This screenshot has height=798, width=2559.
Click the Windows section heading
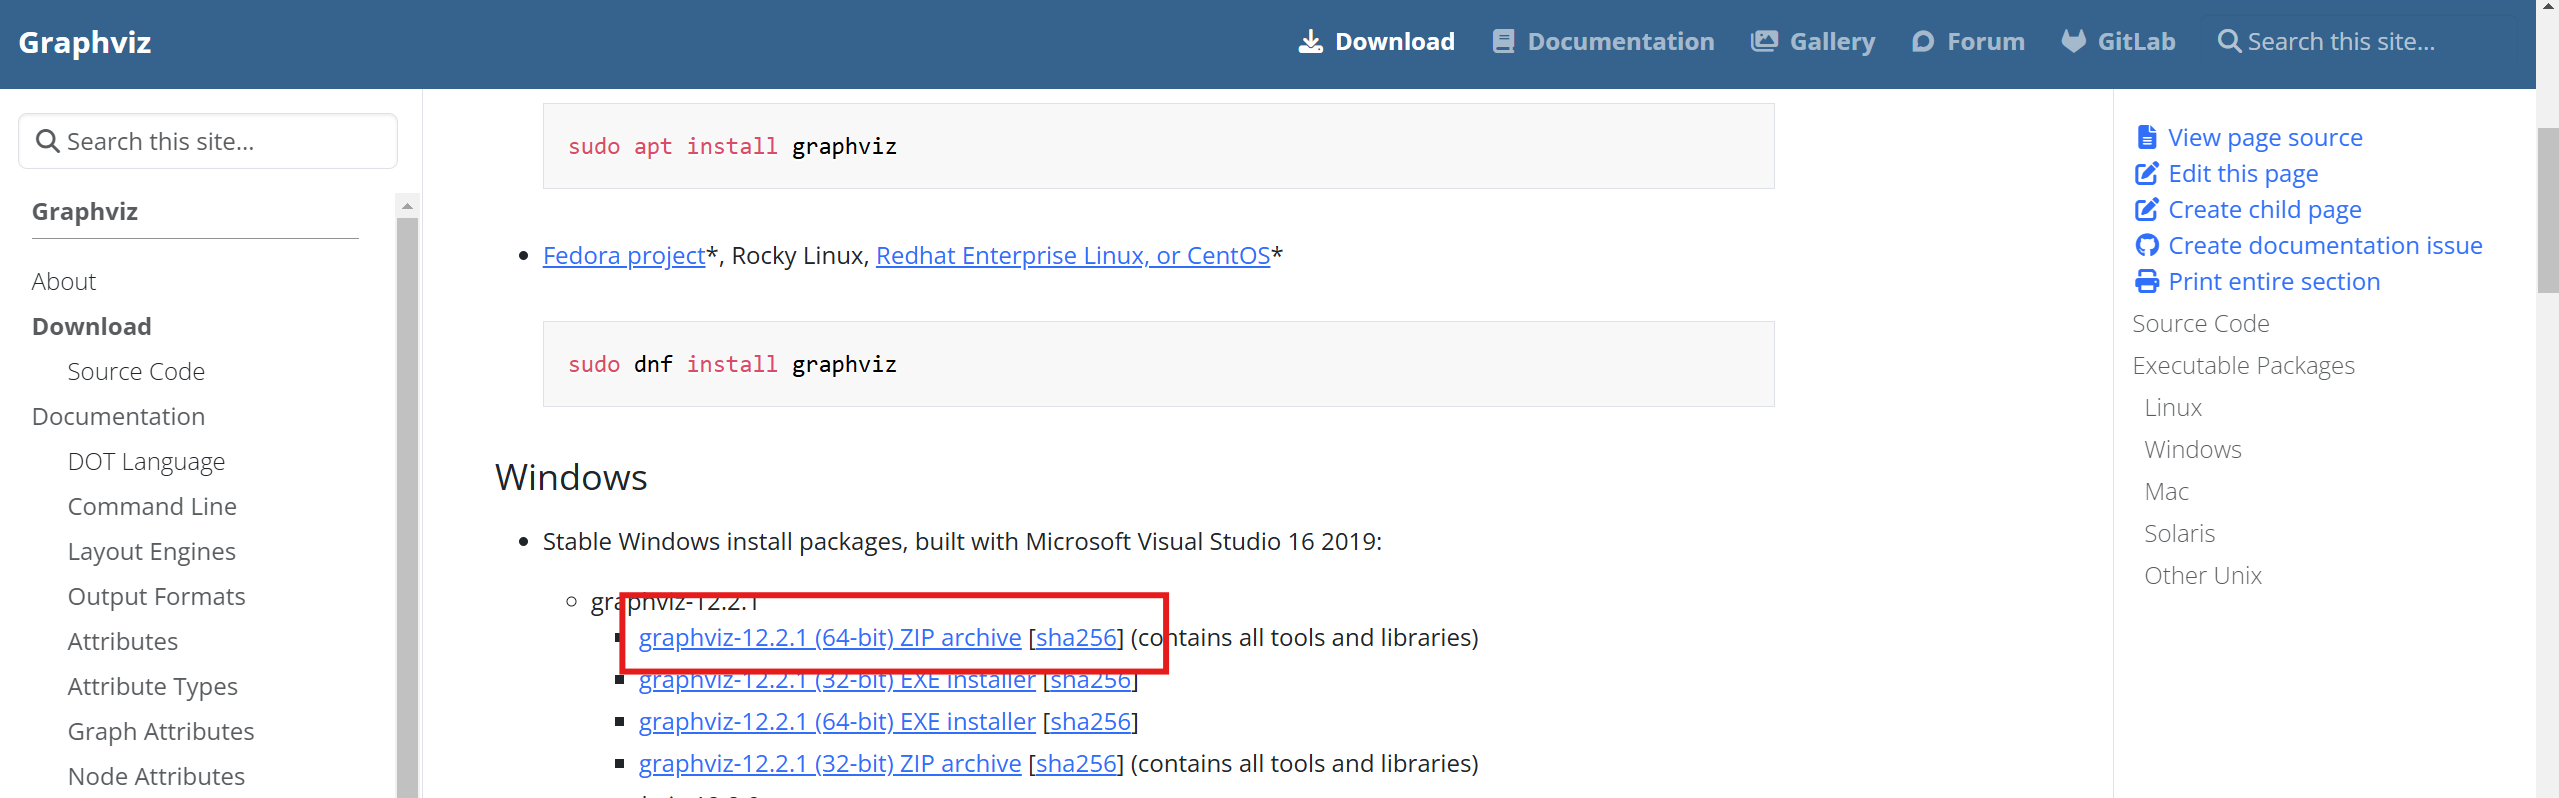coord(571,477)
